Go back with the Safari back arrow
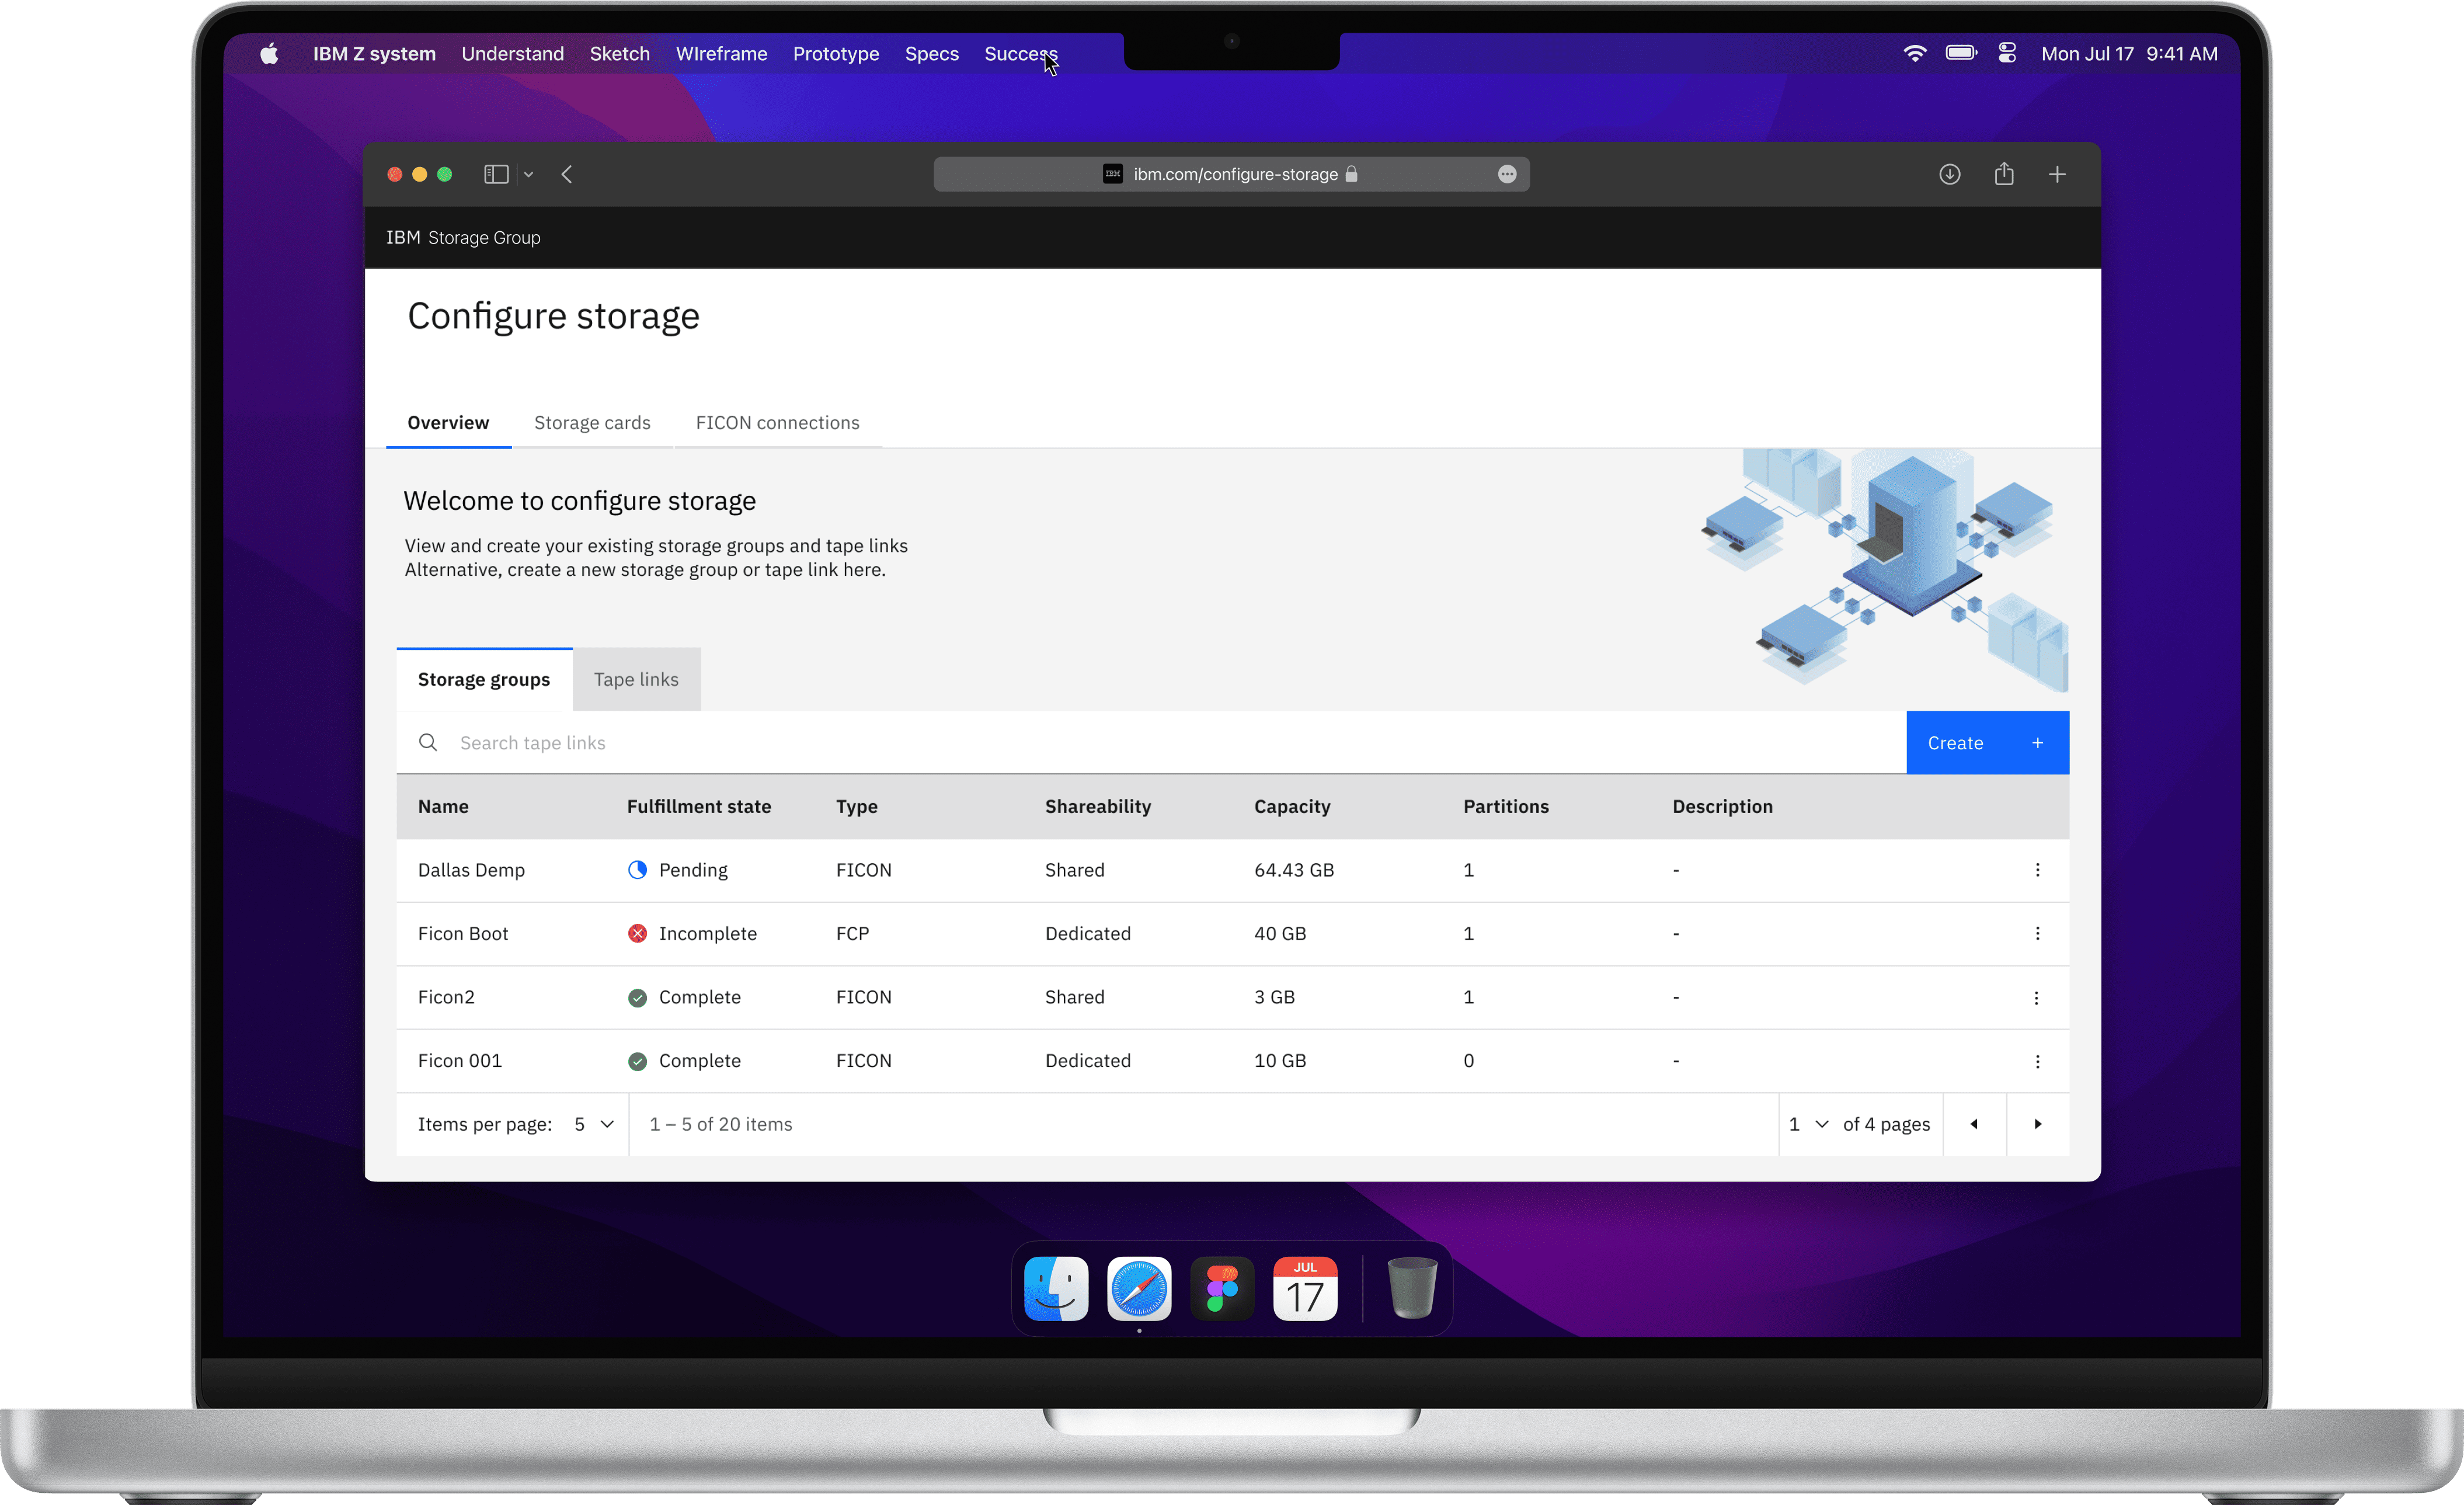 (x=567, y=174)
